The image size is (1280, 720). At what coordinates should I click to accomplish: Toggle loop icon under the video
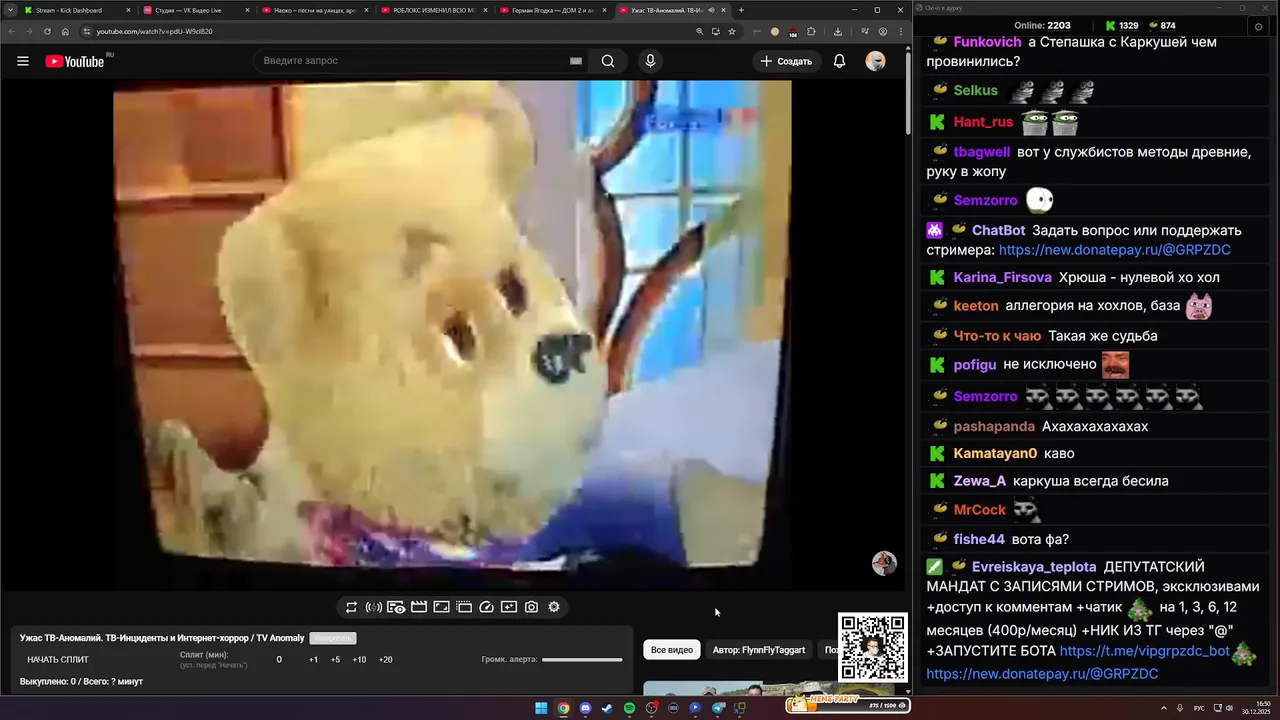click(x=351, y=607)
